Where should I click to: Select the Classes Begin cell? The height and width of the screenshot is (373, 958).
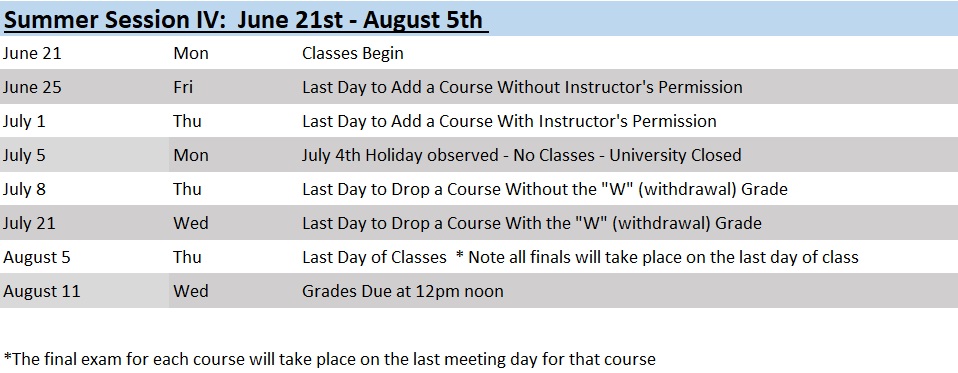point(353,53)
